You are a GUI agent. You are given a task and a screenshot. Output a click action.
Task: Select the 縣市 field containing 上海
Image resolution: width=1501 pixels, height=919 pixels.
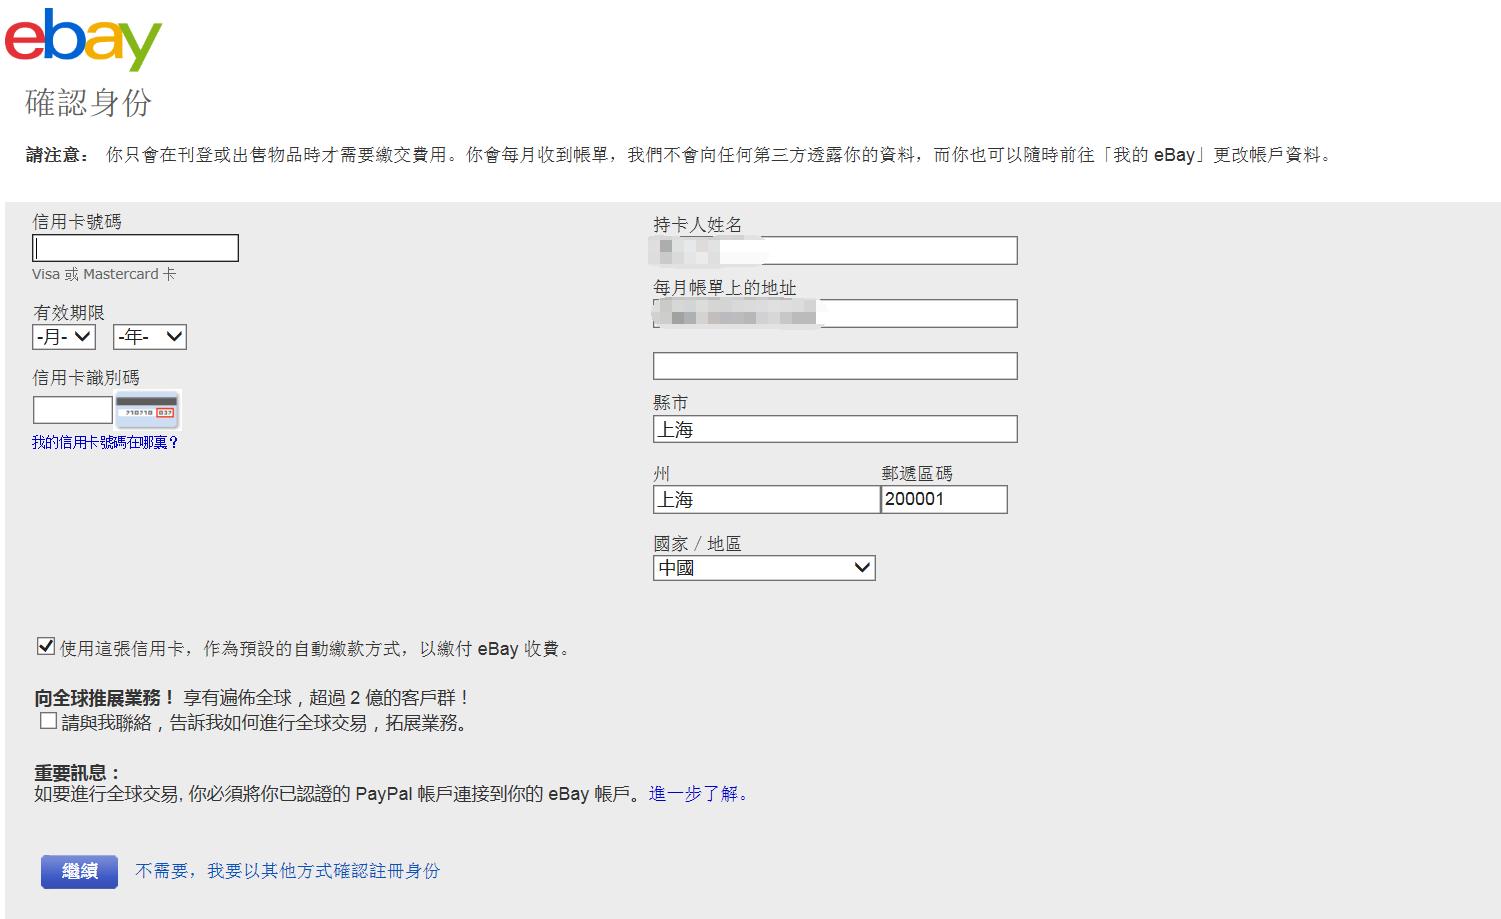coord(835,429)
